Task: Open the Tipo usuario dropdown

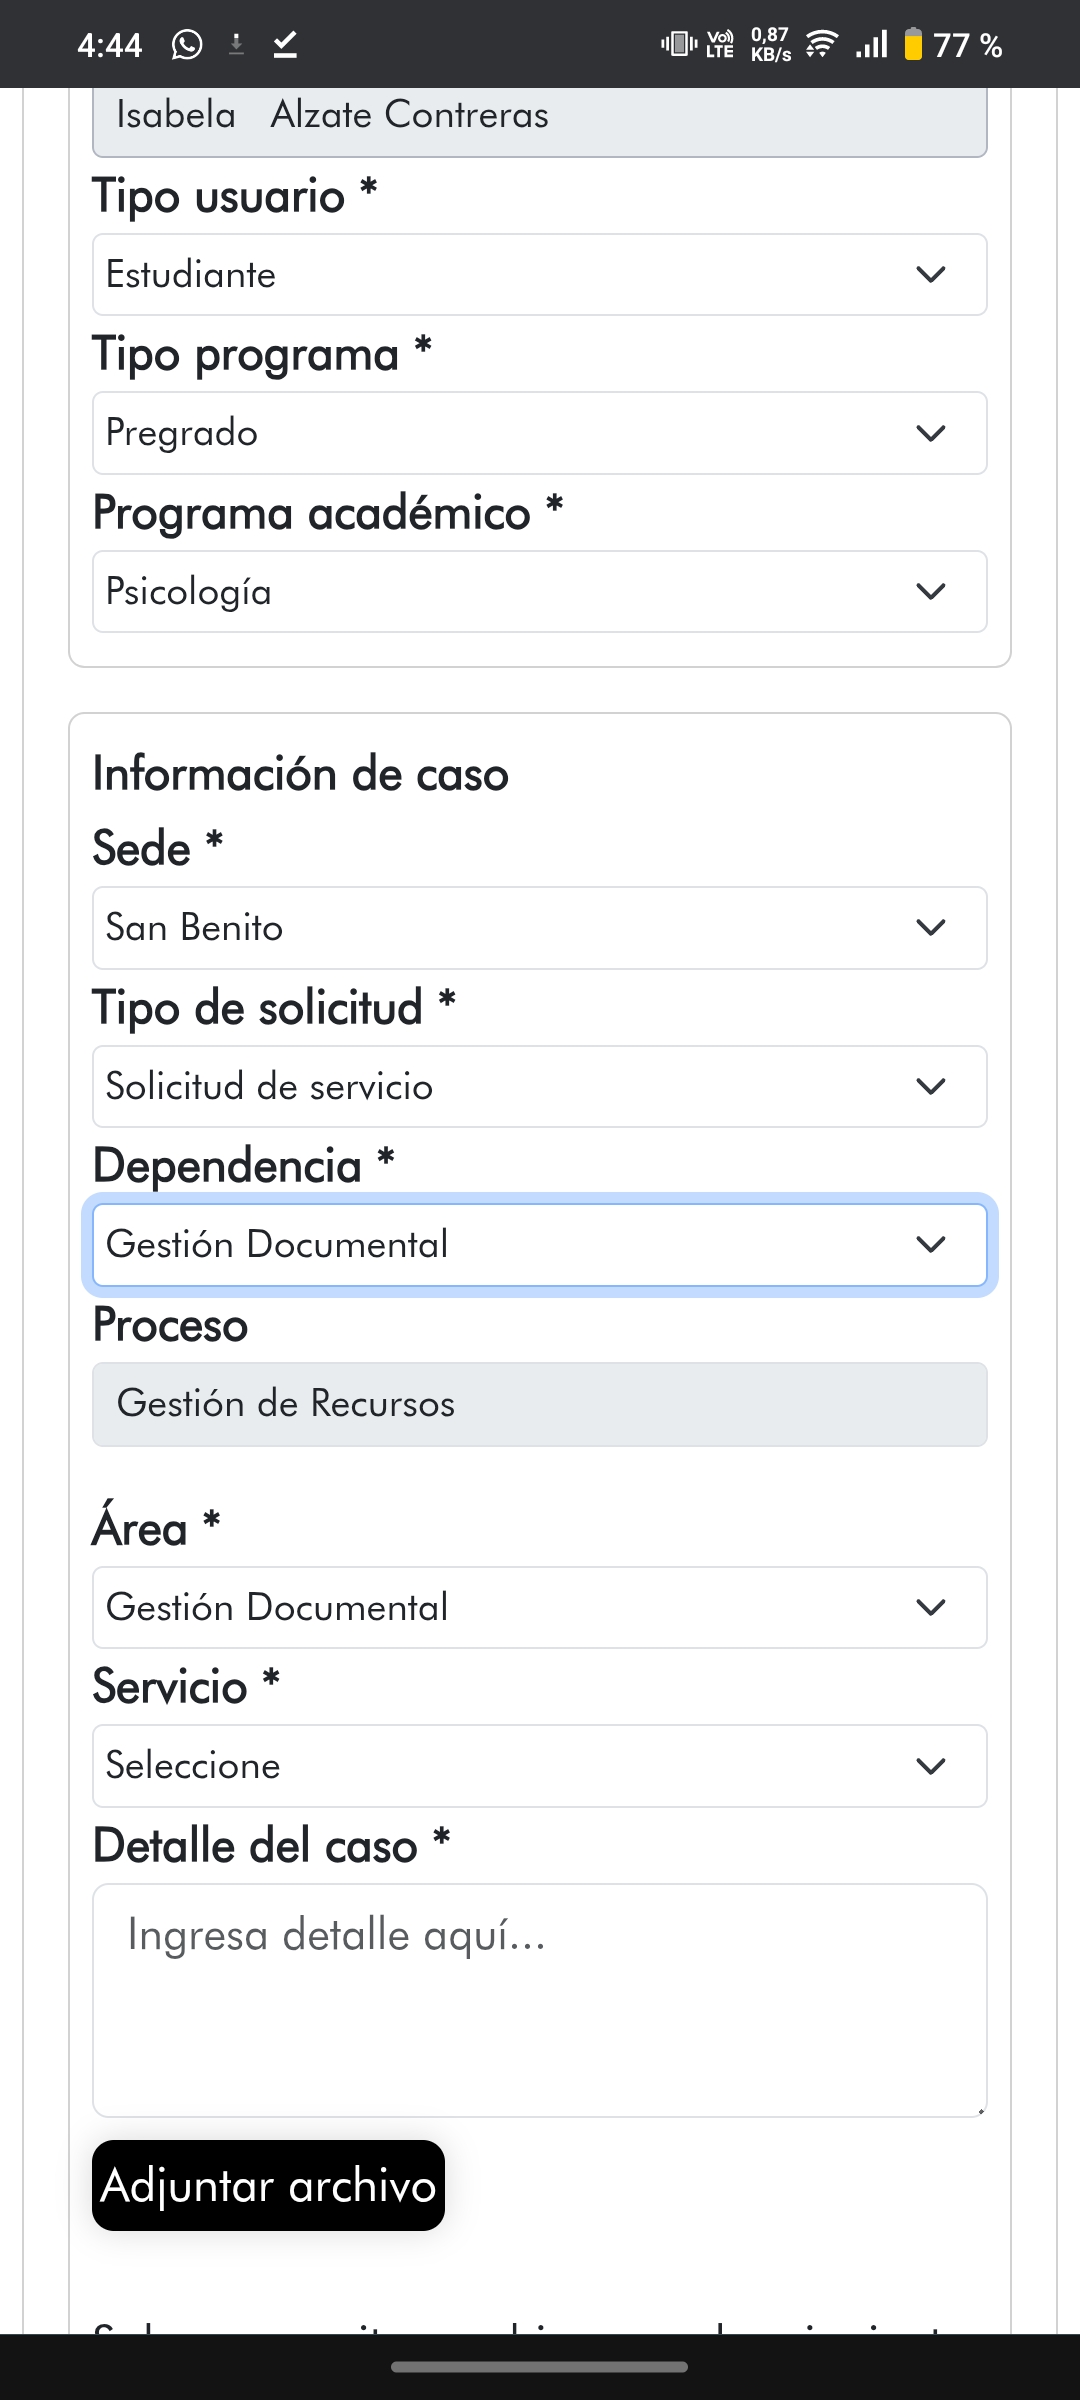Action: [540, 274]
